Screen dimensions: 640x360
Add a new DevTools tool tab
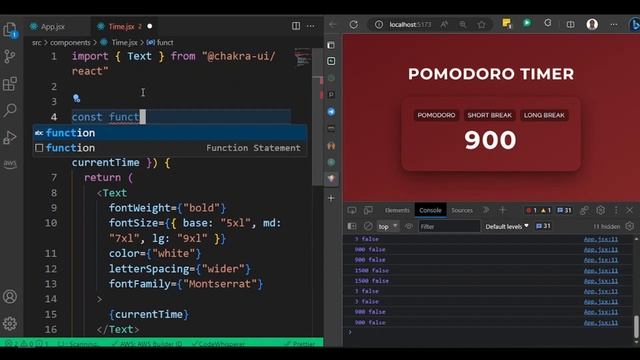point(502,210)
